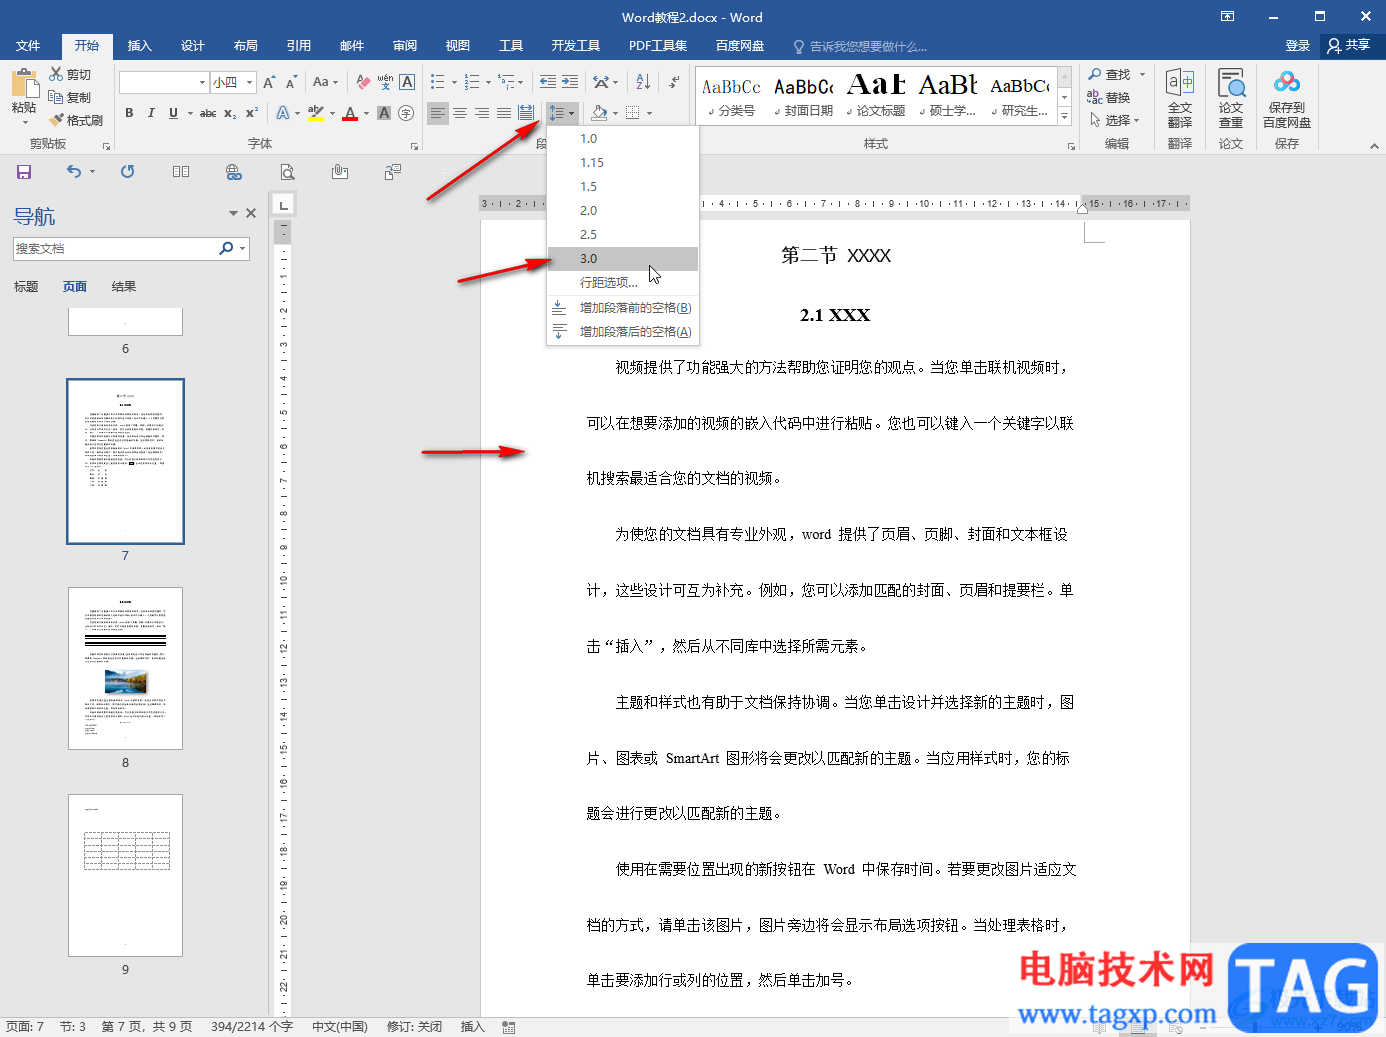Toggle character shading (gray A)
The height and width of the screenshot is (1037, 1386).
coord(384,113)
